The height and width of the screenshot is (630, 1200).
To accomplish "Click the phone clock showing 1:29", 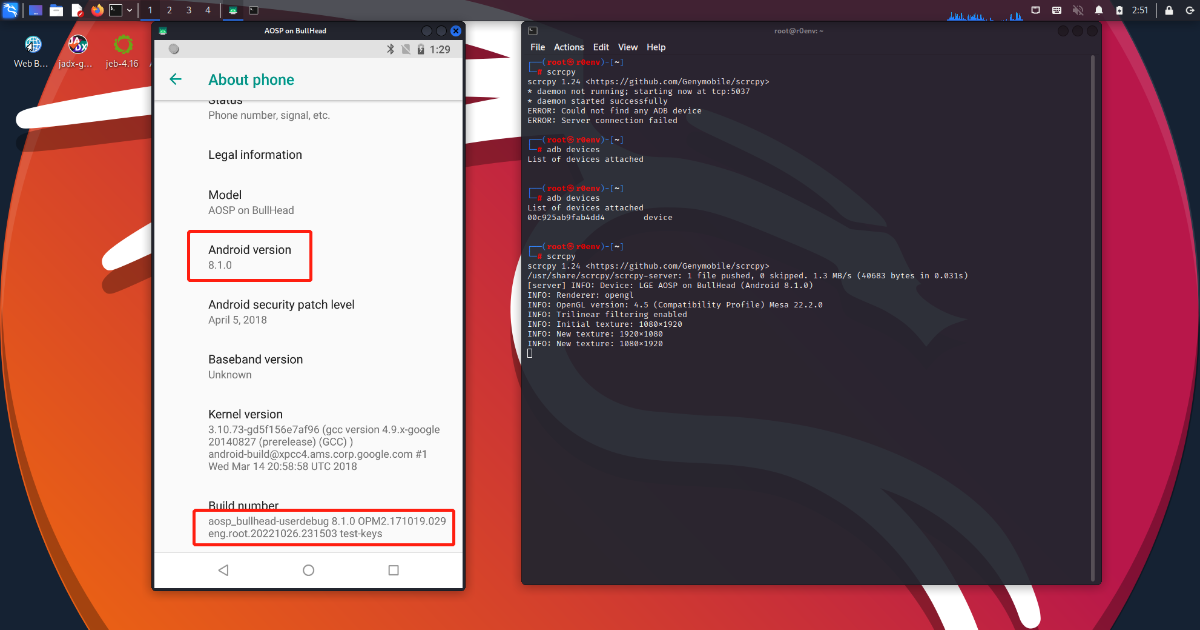I will 440,49.
